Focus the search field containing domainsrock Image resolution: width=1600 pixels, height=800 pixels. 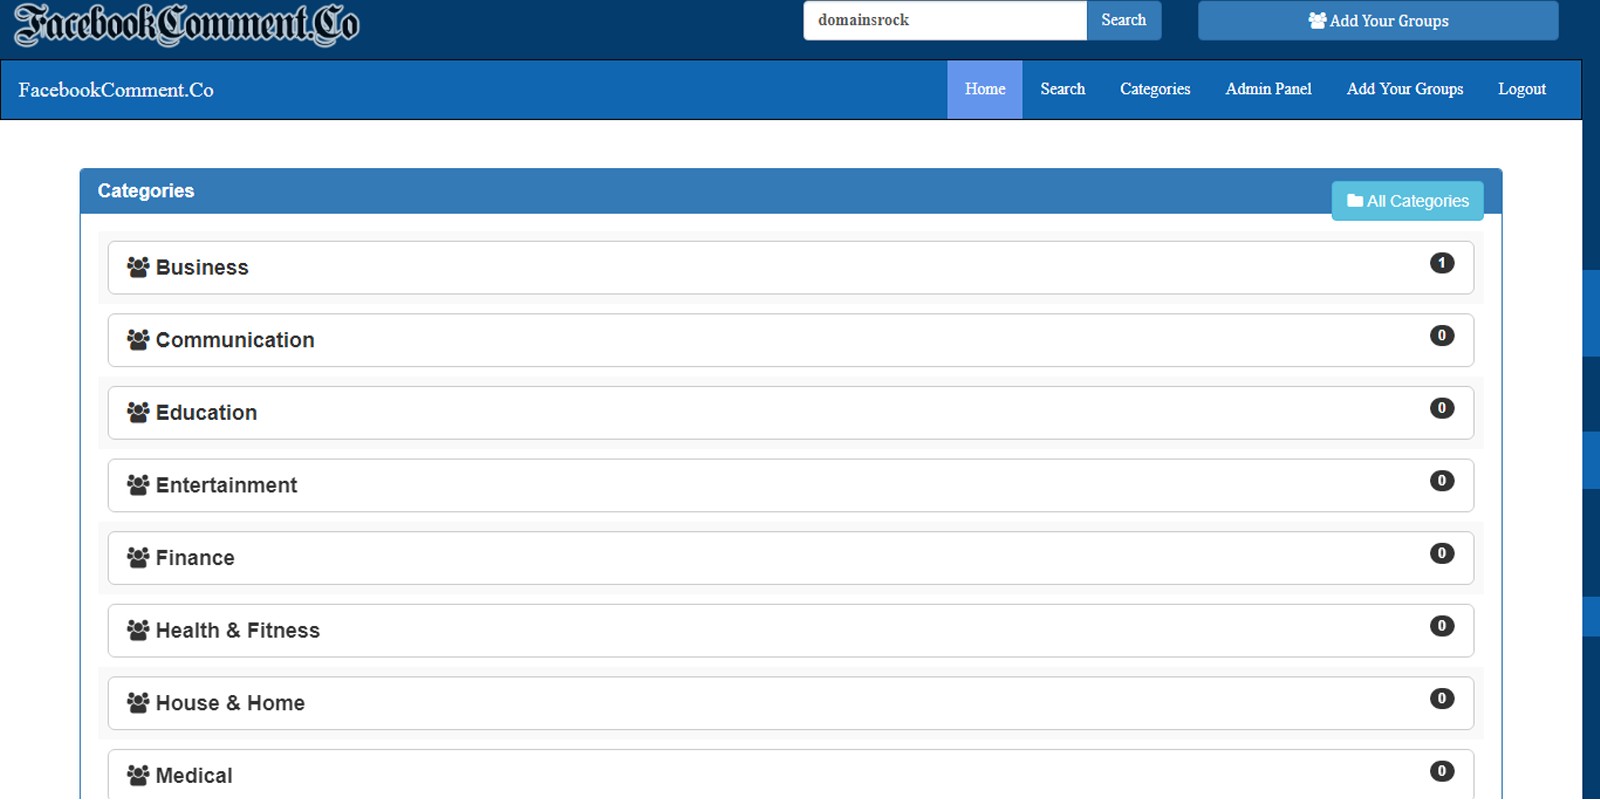(945, 20)
